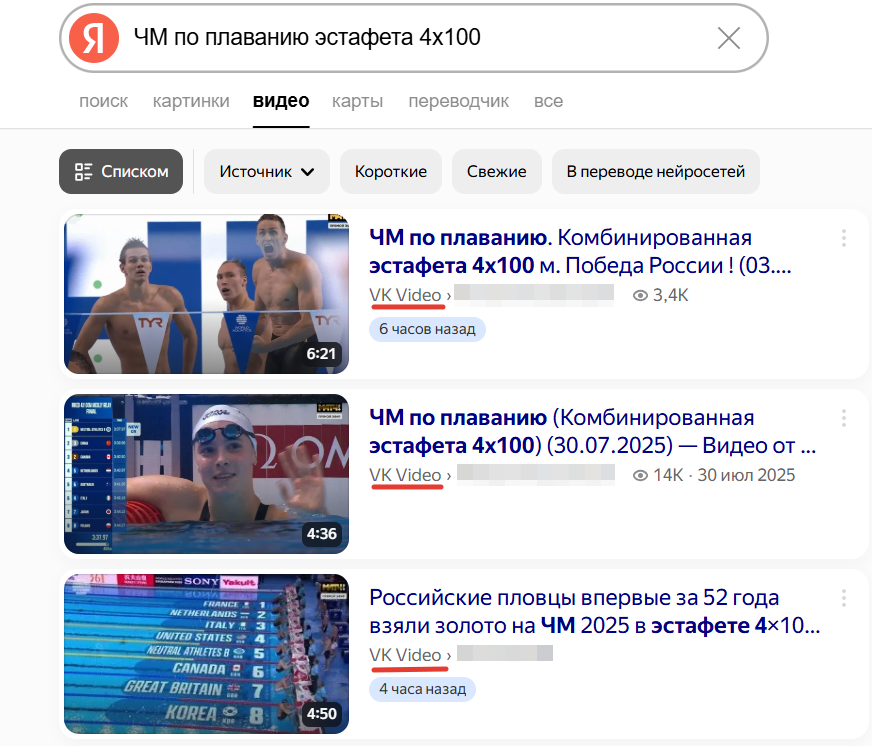The width and height of the screenshot is (872, 746).
Task: Open three-dot menu for second video result
Action: pos(844,418)
